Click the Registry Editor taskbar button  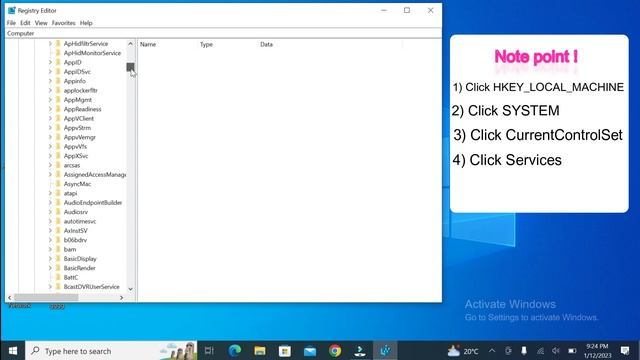point(385,351)
